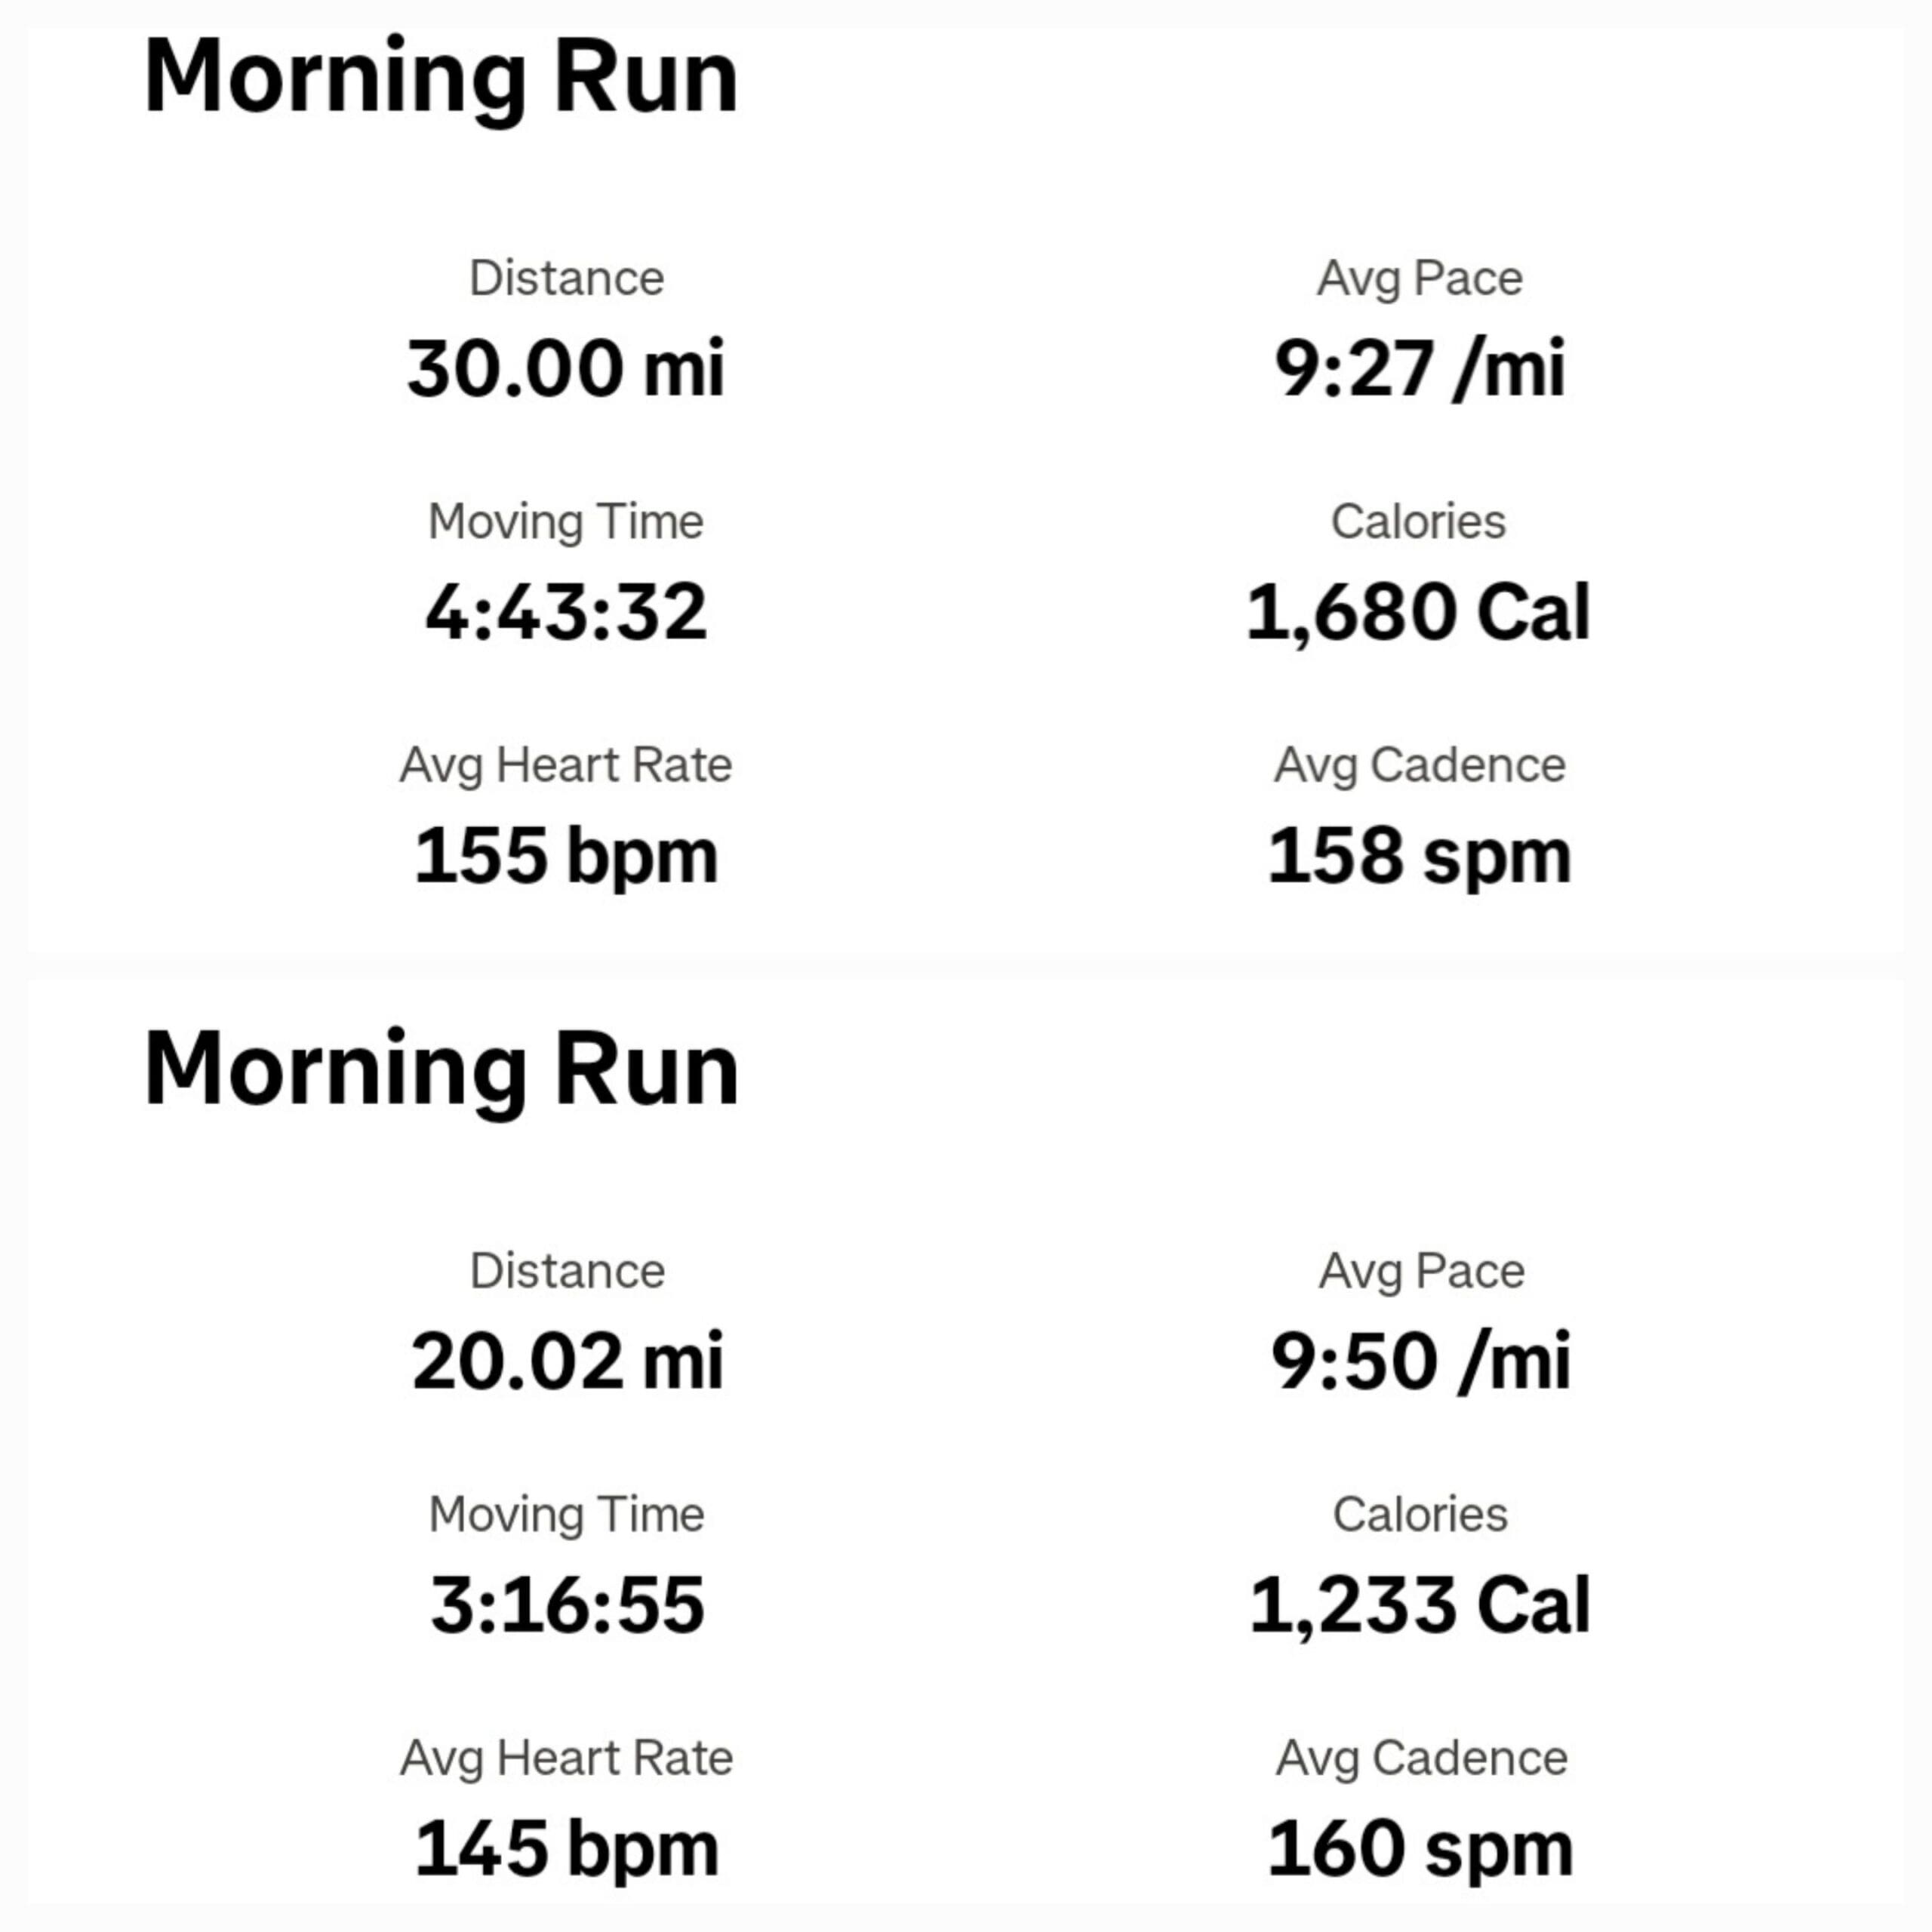This screenshot has height=1932, width=1932.
Task: Select the 9:50 /mi average pace
Action: [1420, 1362]
